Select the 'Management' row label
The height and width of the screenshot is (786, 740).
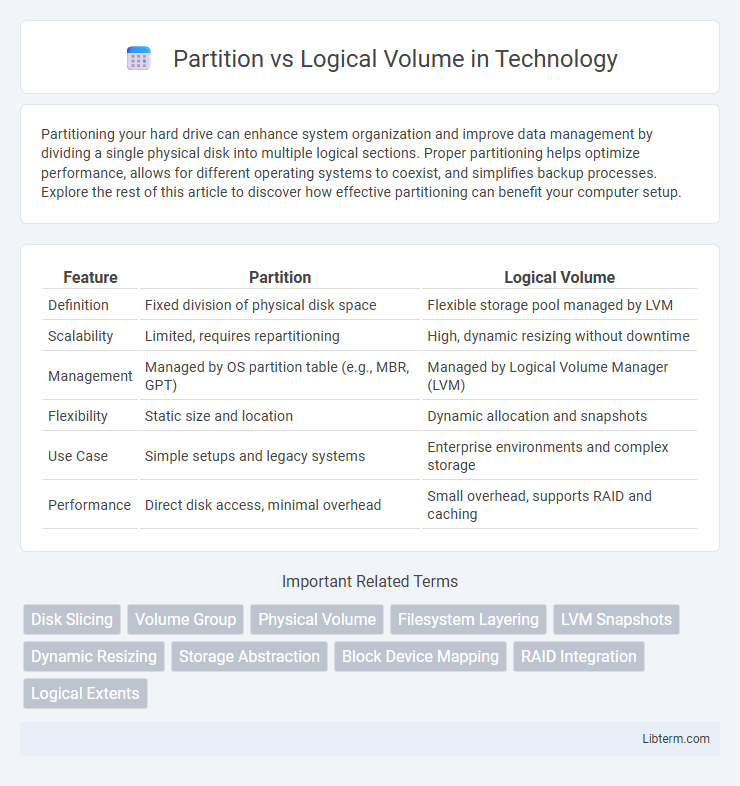[90, 376]
